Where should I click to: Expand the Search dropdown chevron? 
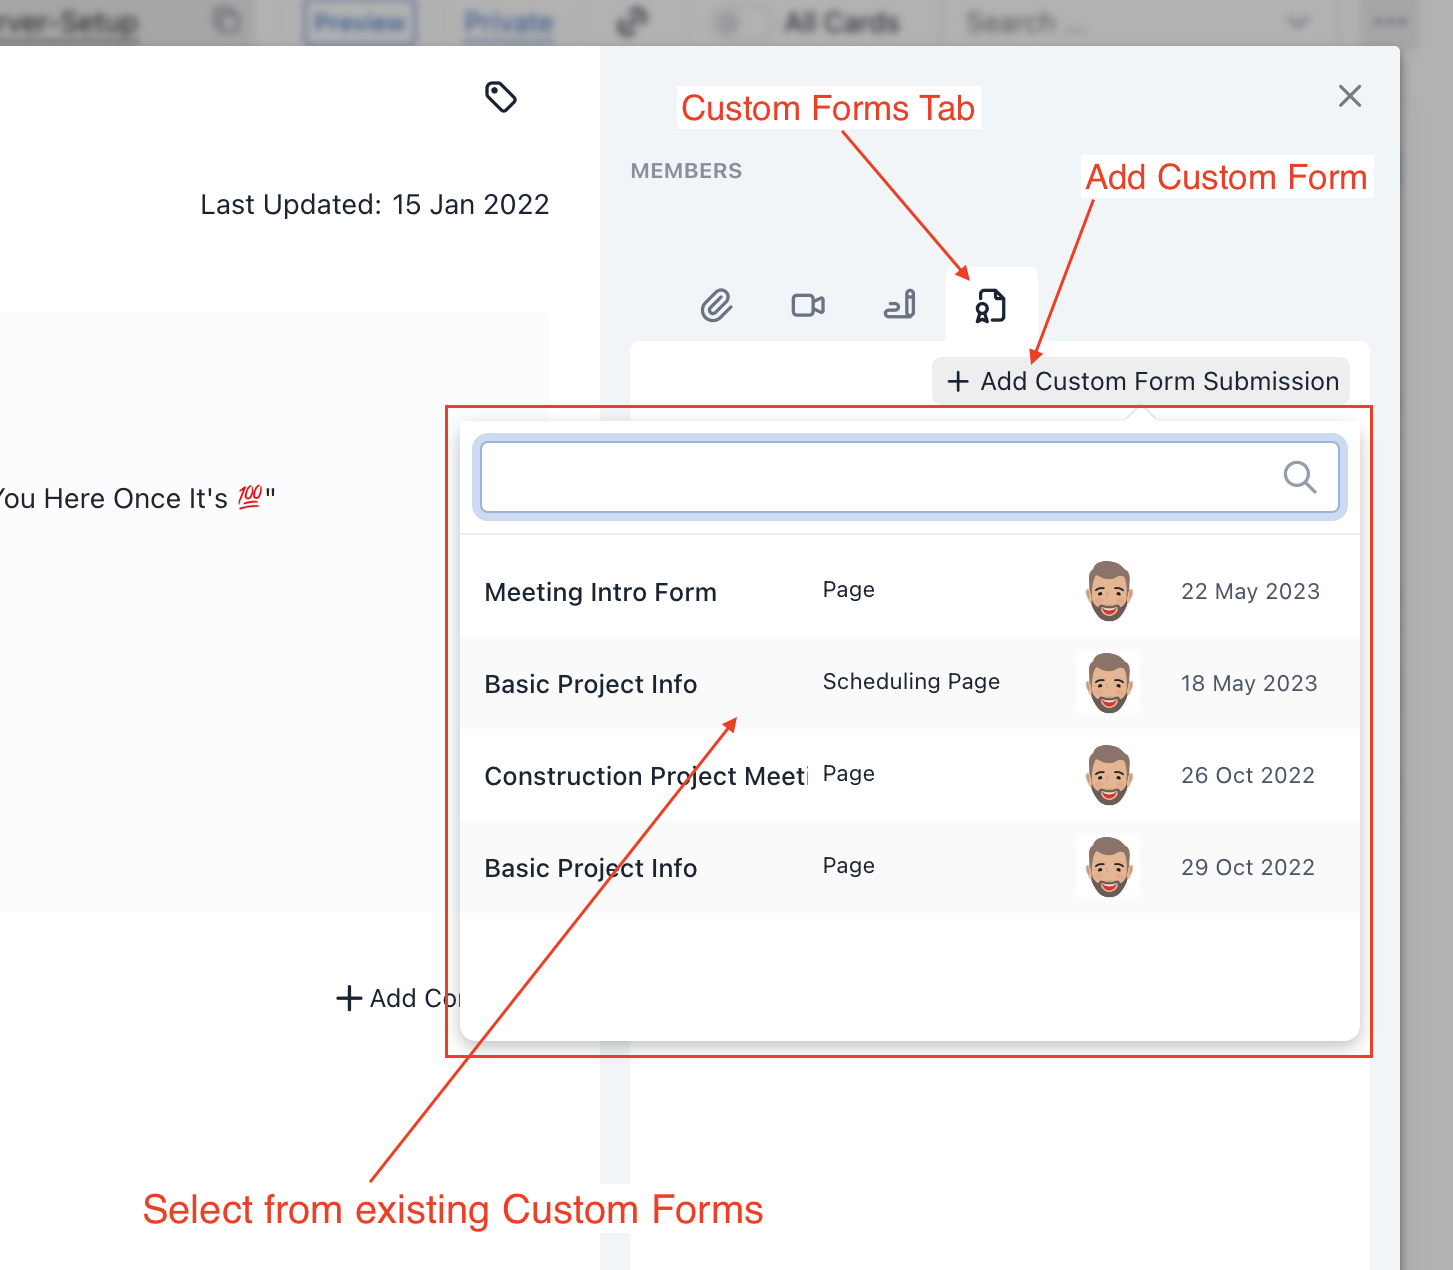1297,22
